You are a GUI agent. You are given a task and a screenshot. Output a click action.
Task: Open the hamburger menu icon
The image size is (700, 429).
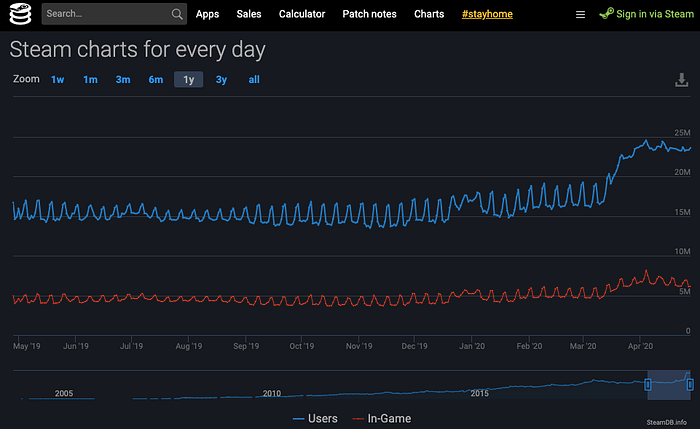click(x=580, y=15)
